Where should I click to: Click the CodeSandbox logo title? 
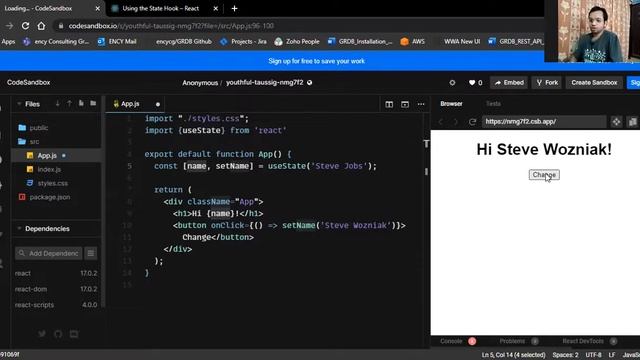29,82
